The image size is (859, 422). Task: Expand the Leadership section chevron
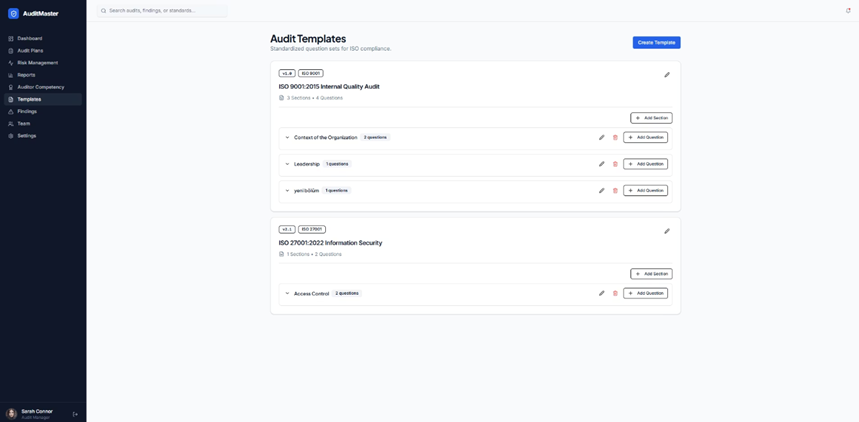[x=287, y=164]
